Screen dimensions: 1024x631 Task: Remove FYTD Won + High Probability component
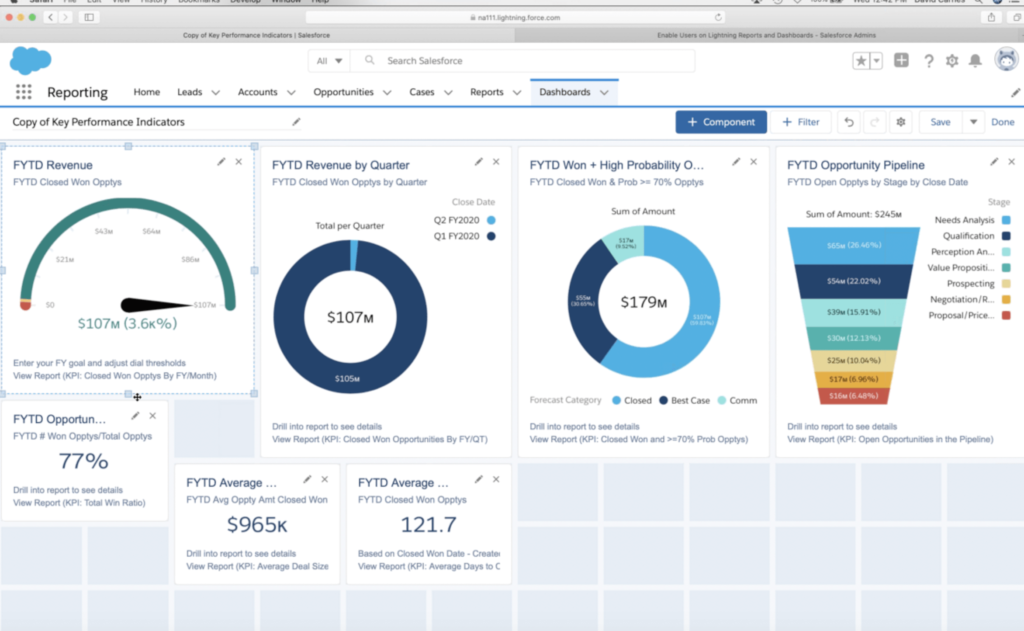pyautogui.click(x=754, y=161)
